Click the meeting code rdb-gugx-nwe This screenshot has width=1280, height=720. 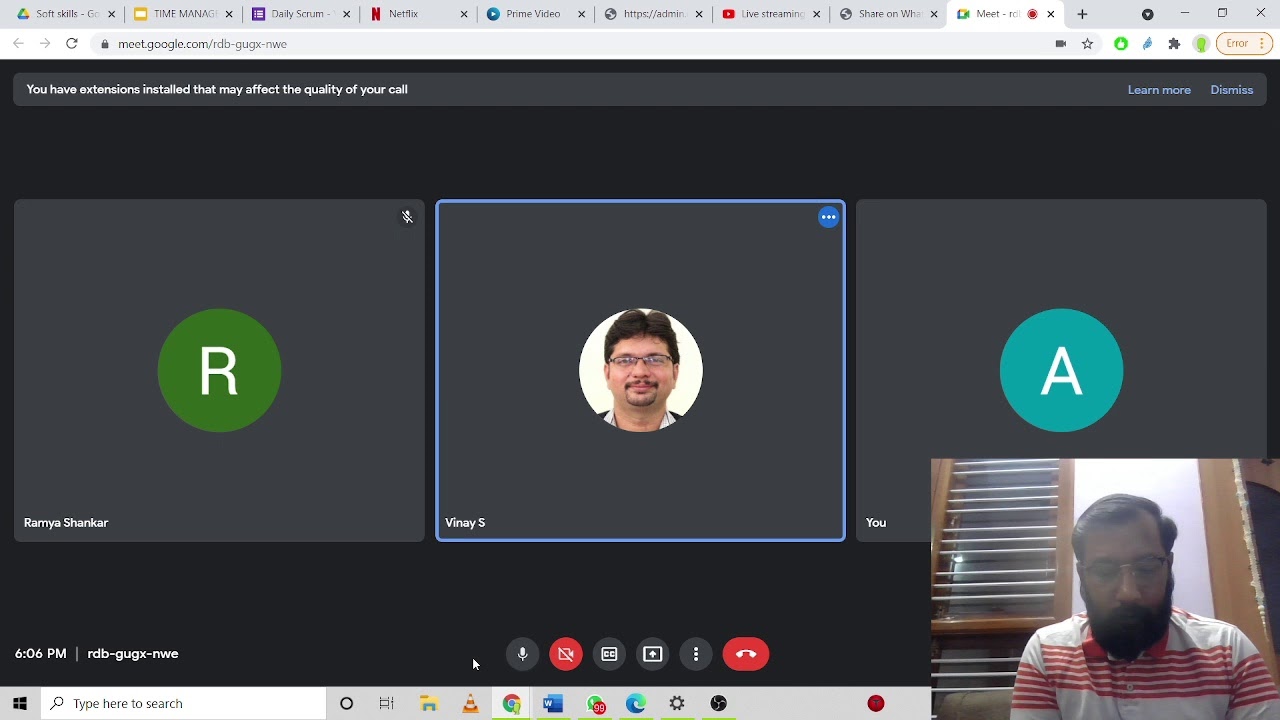pos(133,654)
